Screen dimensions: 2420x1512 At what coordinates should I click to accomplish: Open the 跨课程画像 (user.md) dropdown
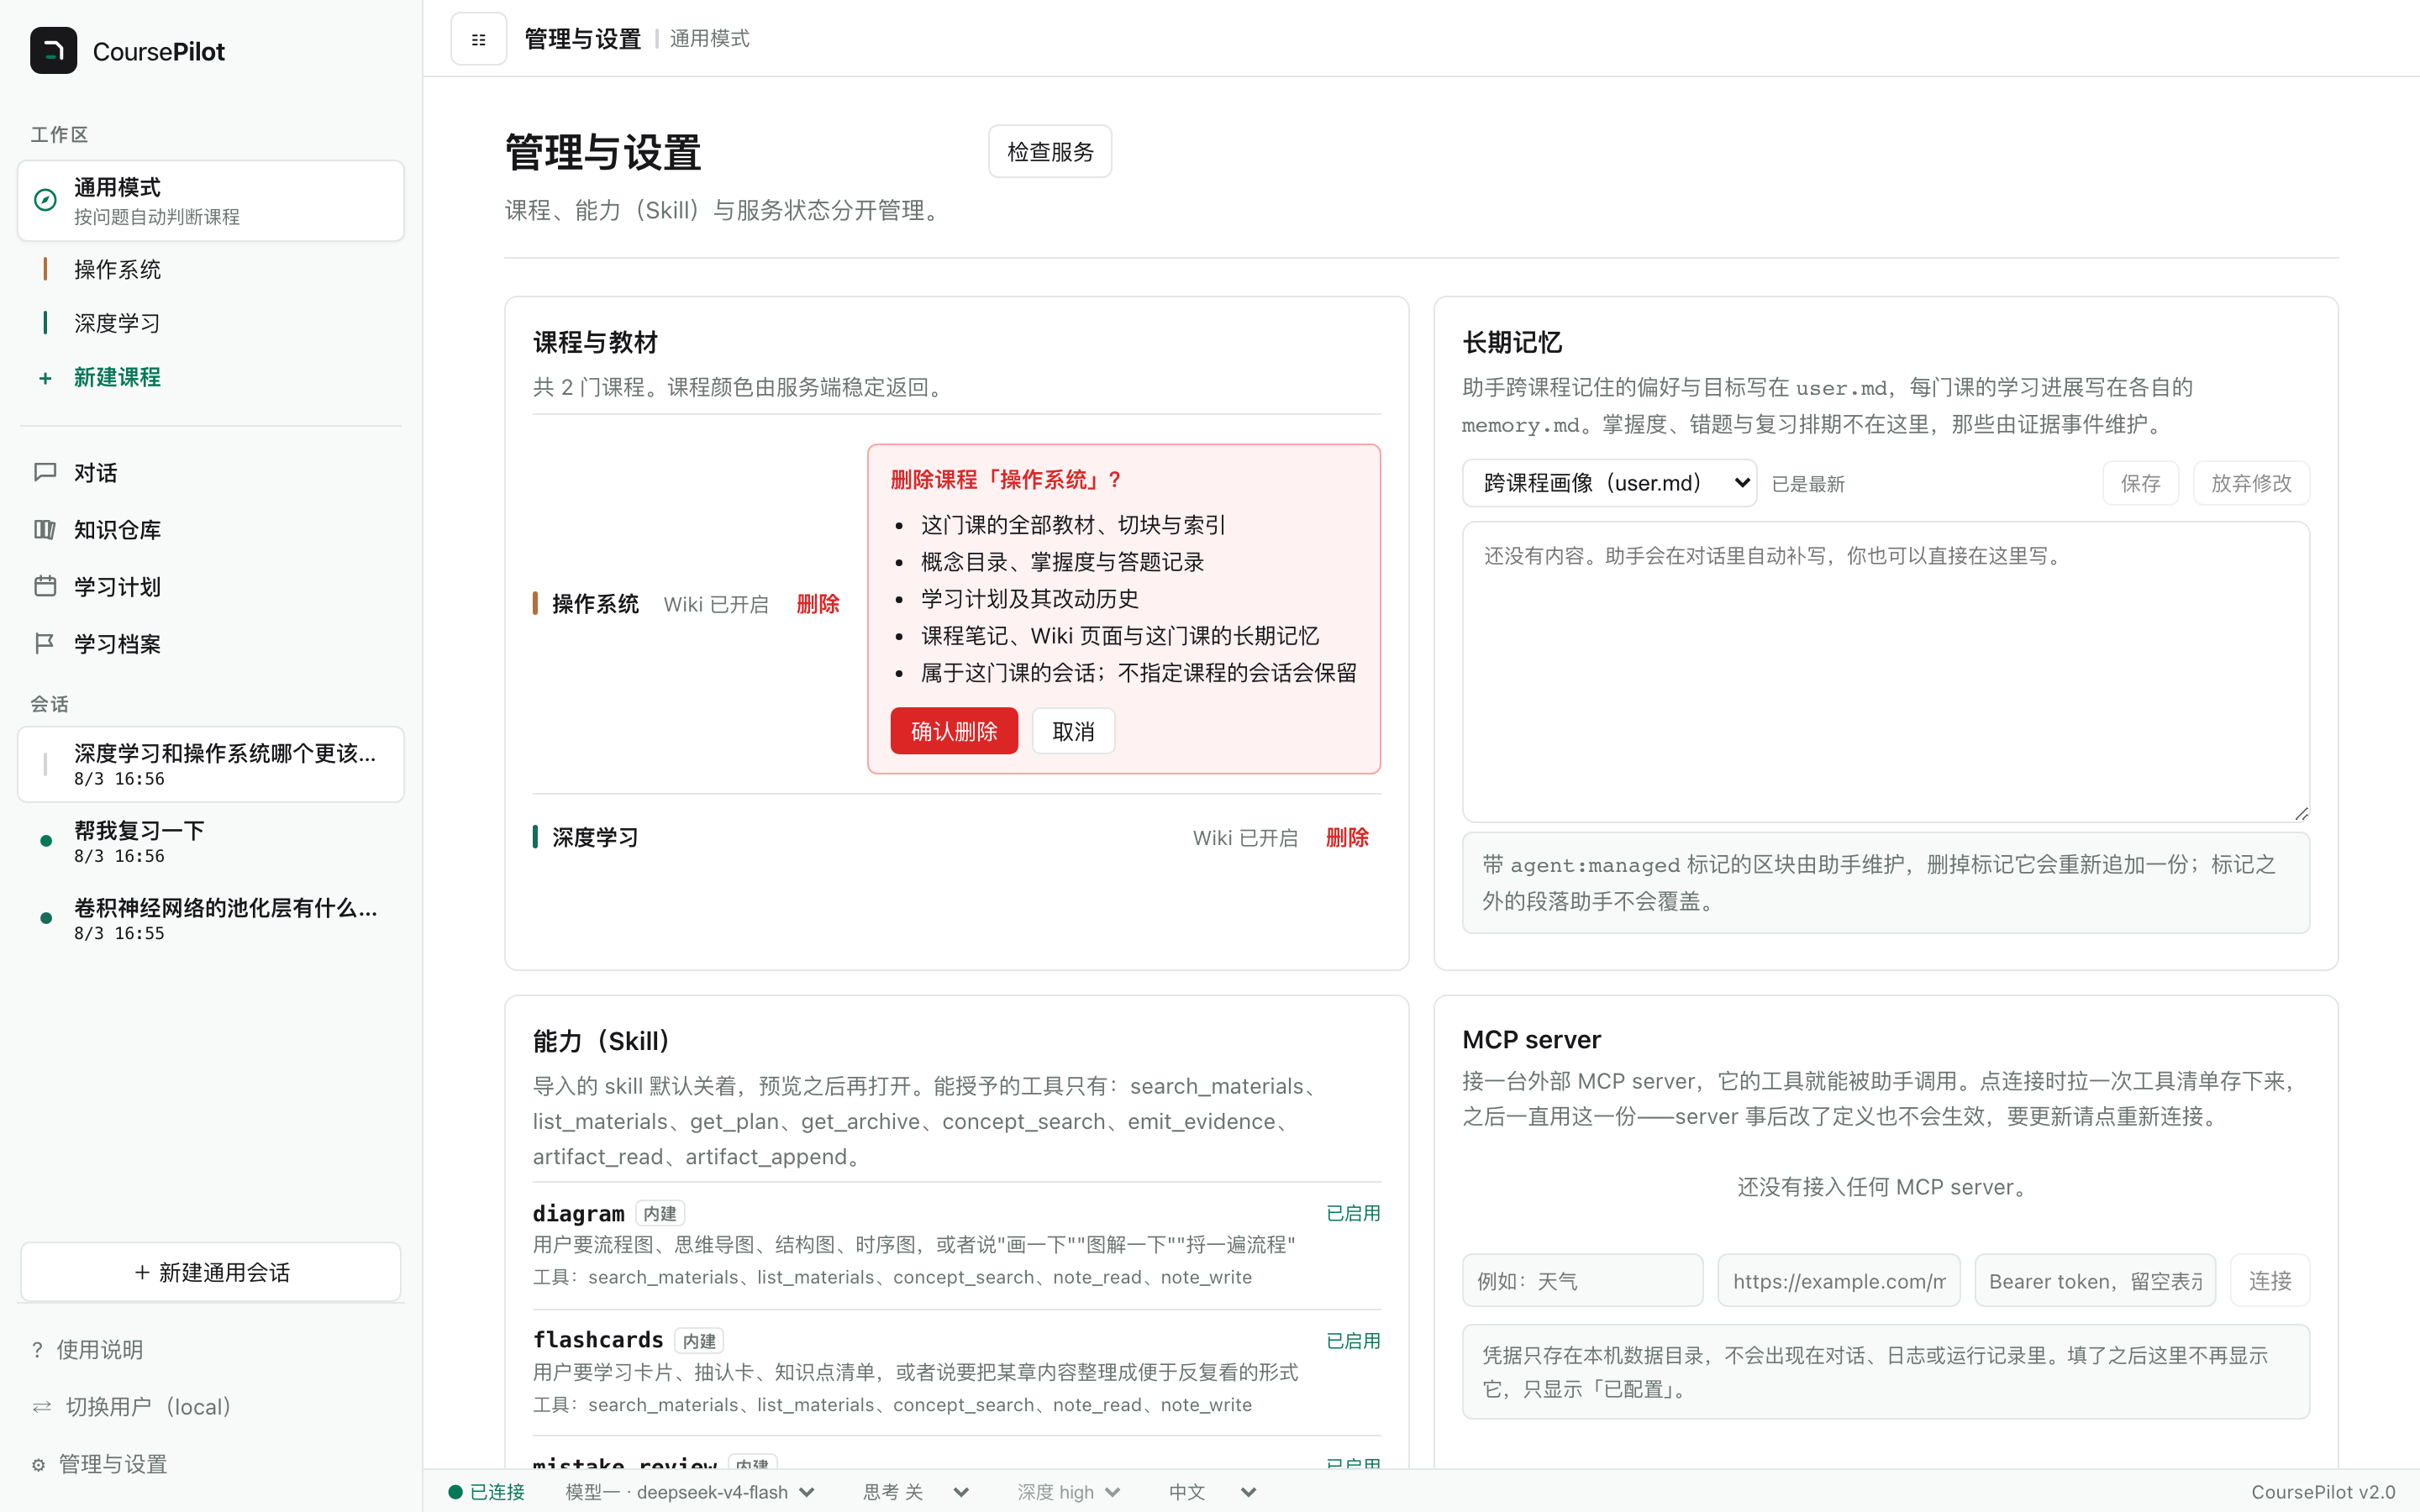pyautogui.click(x=1609, y=483)
